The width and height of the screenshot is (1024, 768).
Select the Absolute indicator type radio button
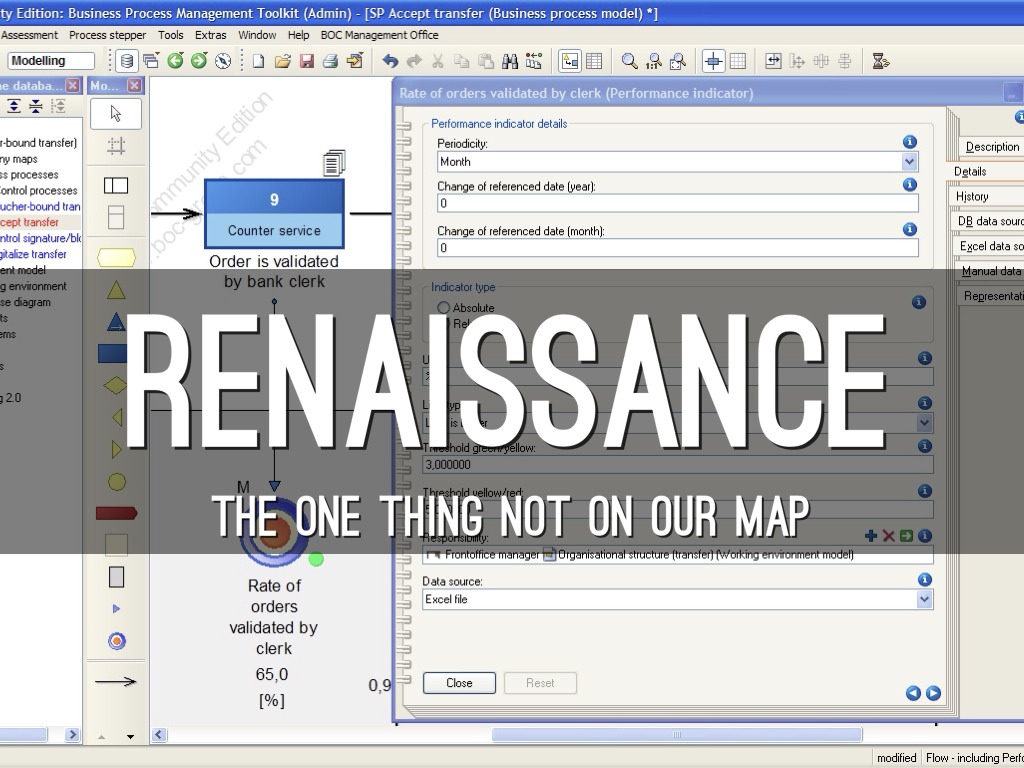point(444,308)
